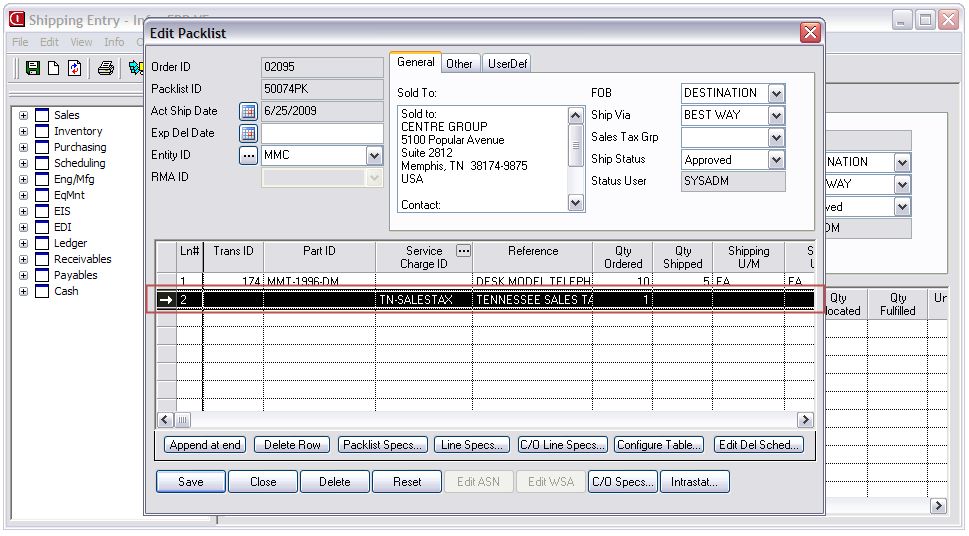Click the Sold To scroll up arrow

click(x=575, y=115)
